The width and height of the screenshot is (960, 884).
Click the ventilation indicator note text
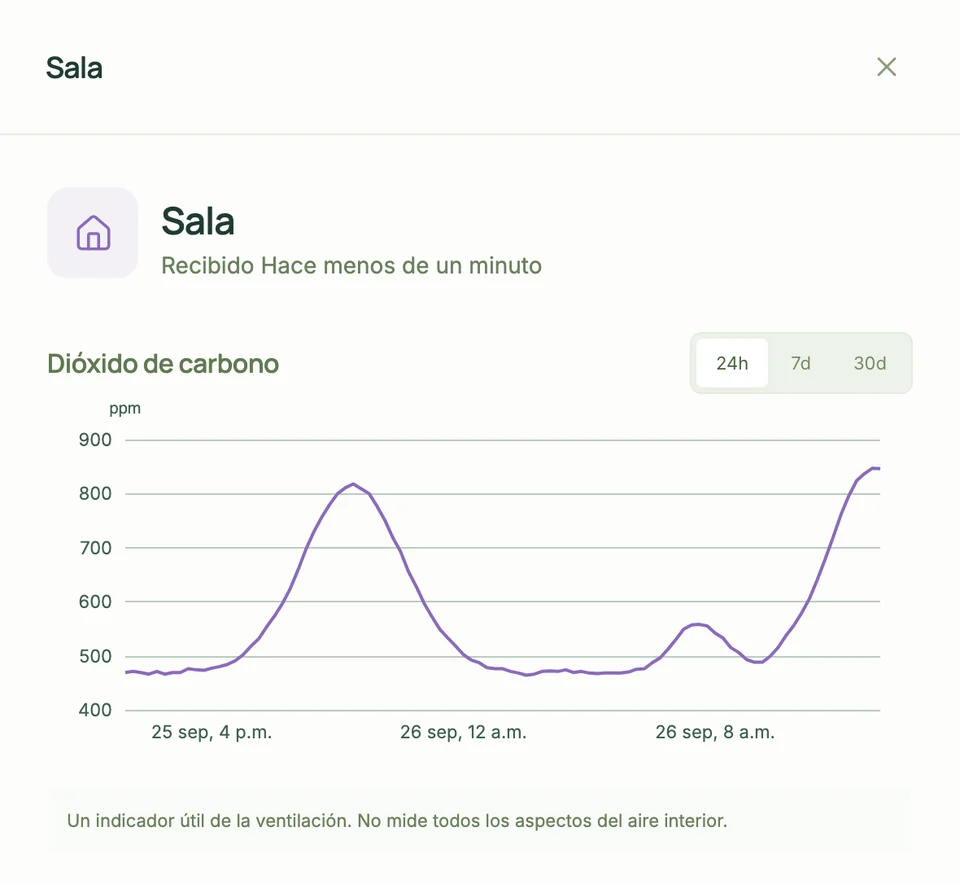coord(397,821)
